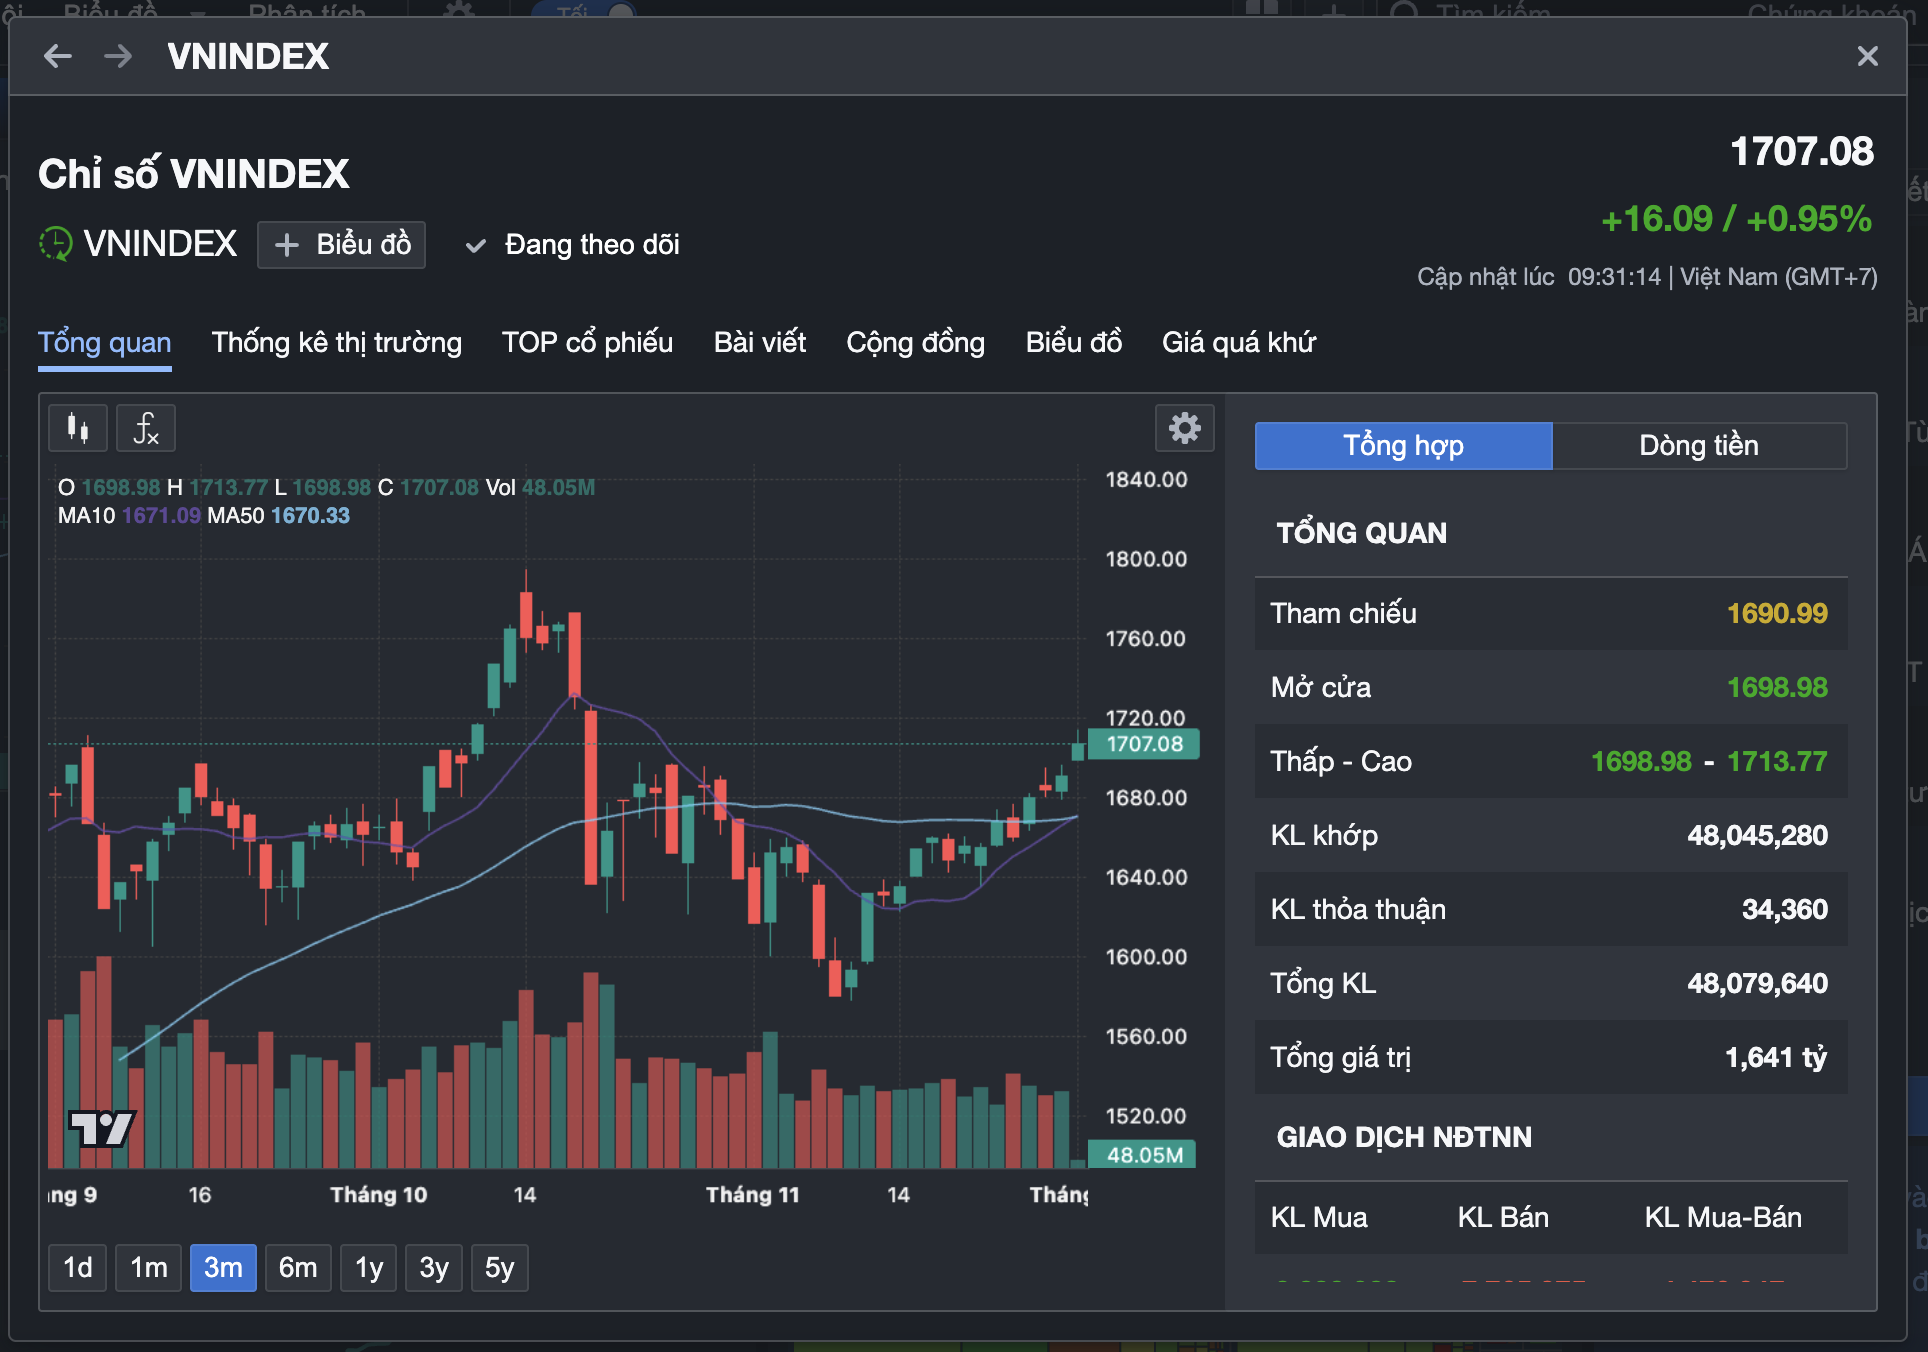The image size is (1928, 1352).
Task: Select the 'Cộng đồng' link
Action: [915, 342]
